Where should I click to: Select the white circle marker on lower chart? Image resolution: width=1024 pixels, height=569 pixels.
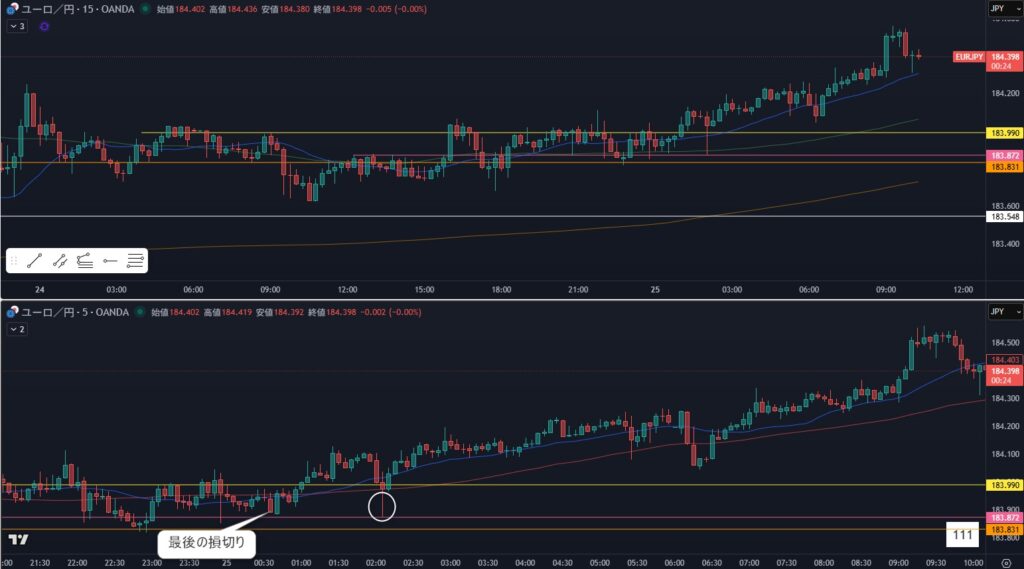382,506
